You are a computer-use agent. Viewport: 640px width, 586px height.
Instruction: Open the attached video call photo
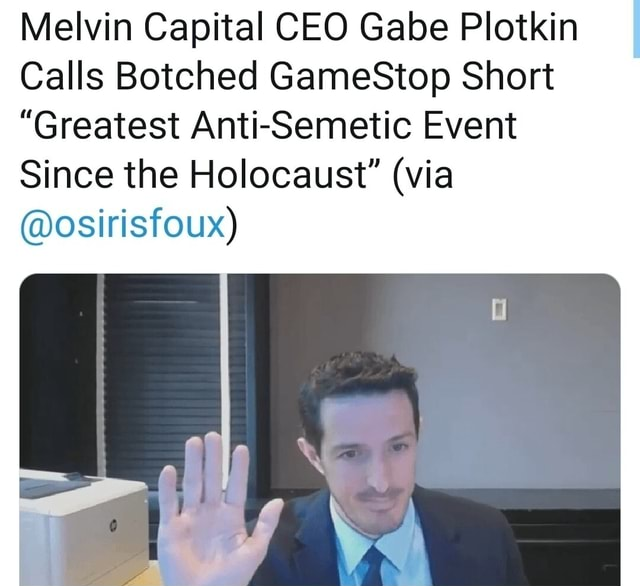[320, 430]
